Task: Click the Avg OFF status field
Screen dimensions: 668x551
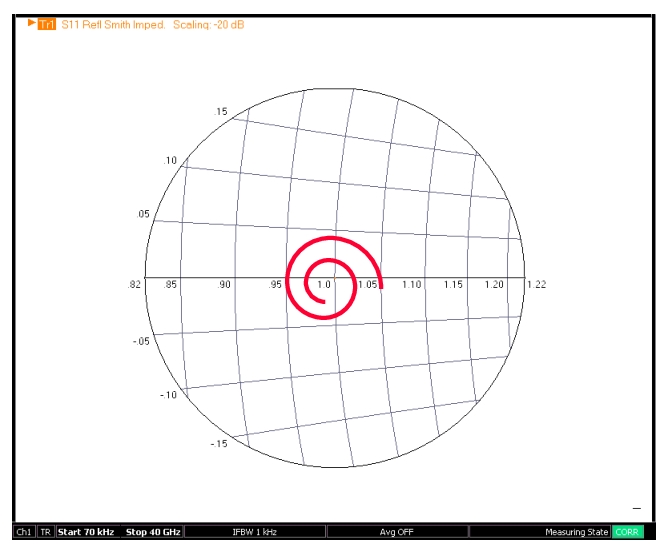Action: pos(397,532)
